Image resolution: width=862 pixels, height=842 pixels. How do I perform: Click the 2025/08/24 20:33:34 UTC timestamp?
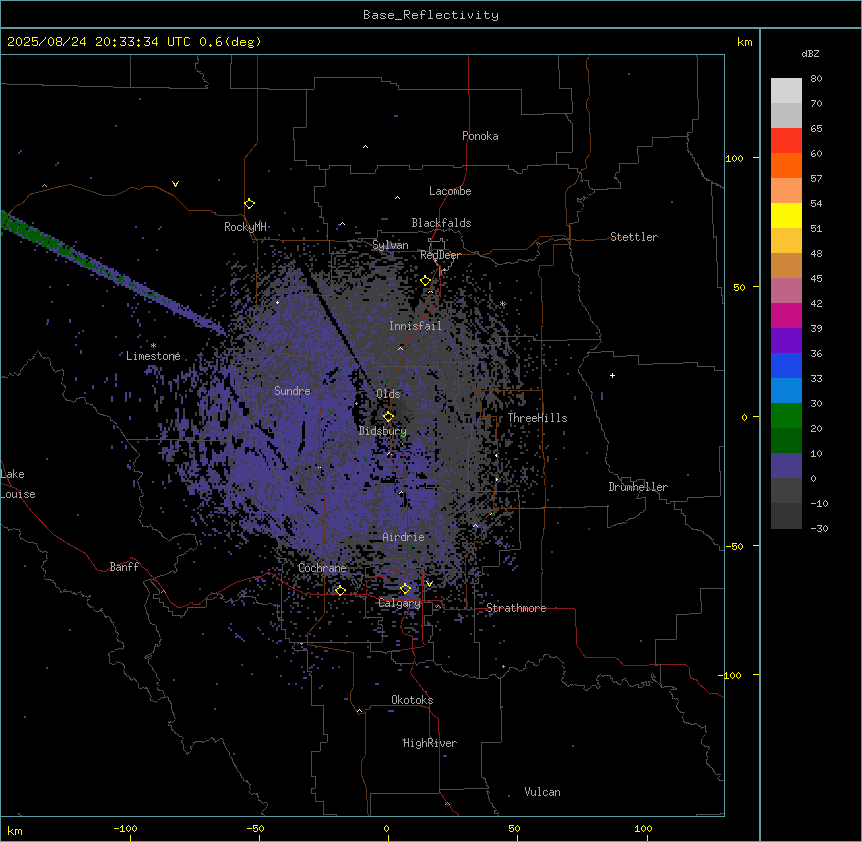click(x=99, y=42)
